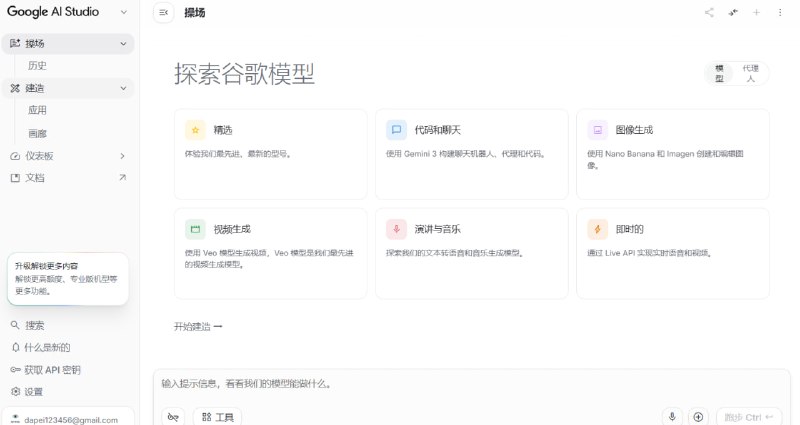Click the microphone icon on 演讲与音乐 card

396,229
